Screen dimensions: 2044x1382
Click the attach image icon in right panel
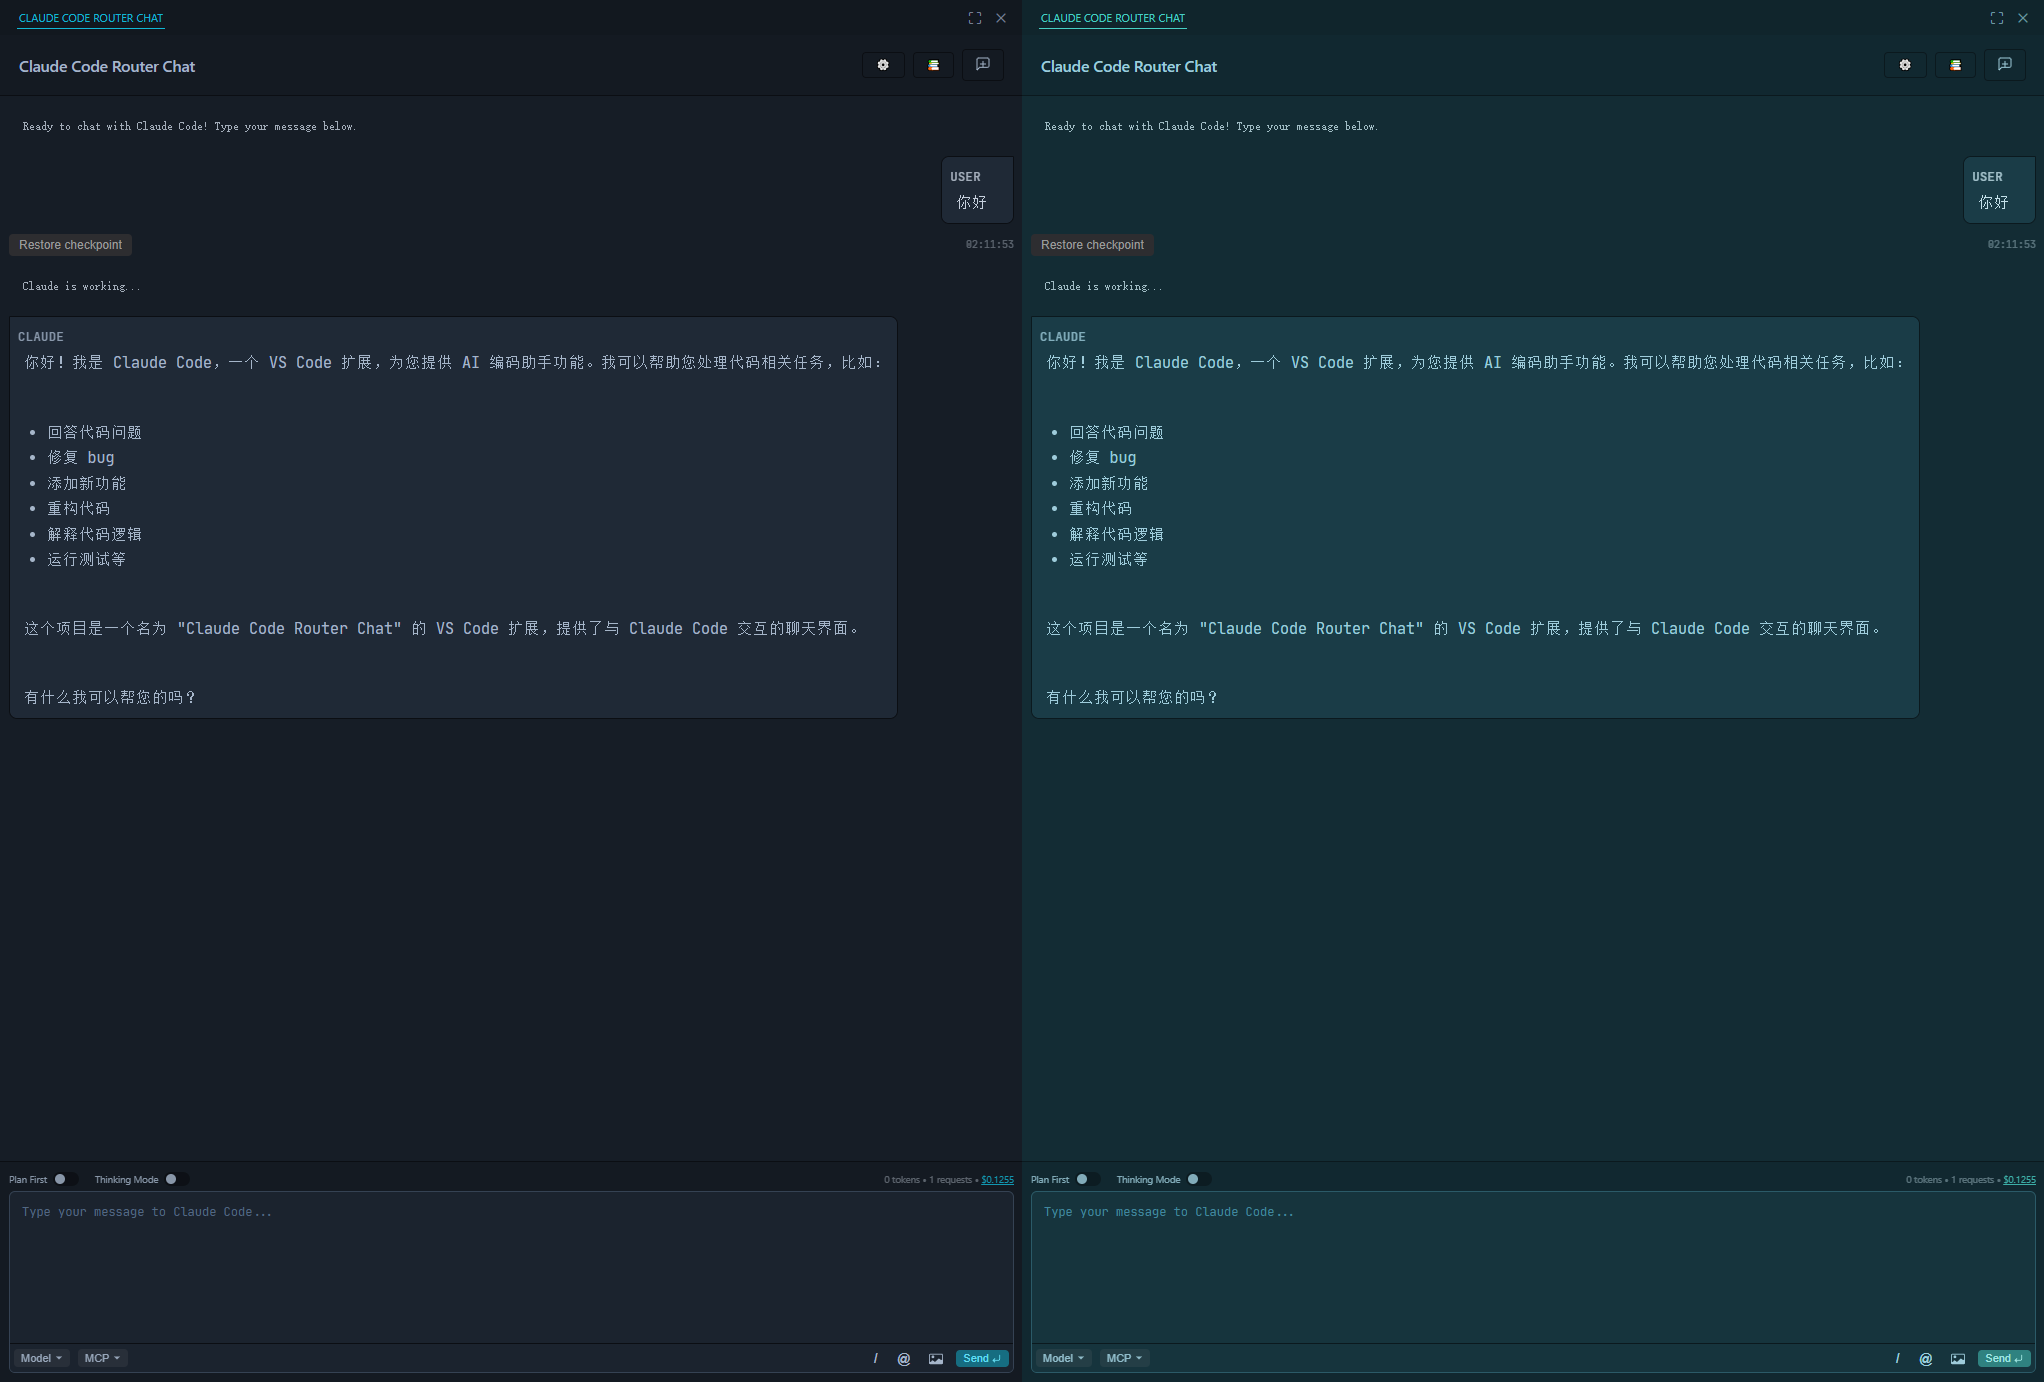tap(1958, 1358)
